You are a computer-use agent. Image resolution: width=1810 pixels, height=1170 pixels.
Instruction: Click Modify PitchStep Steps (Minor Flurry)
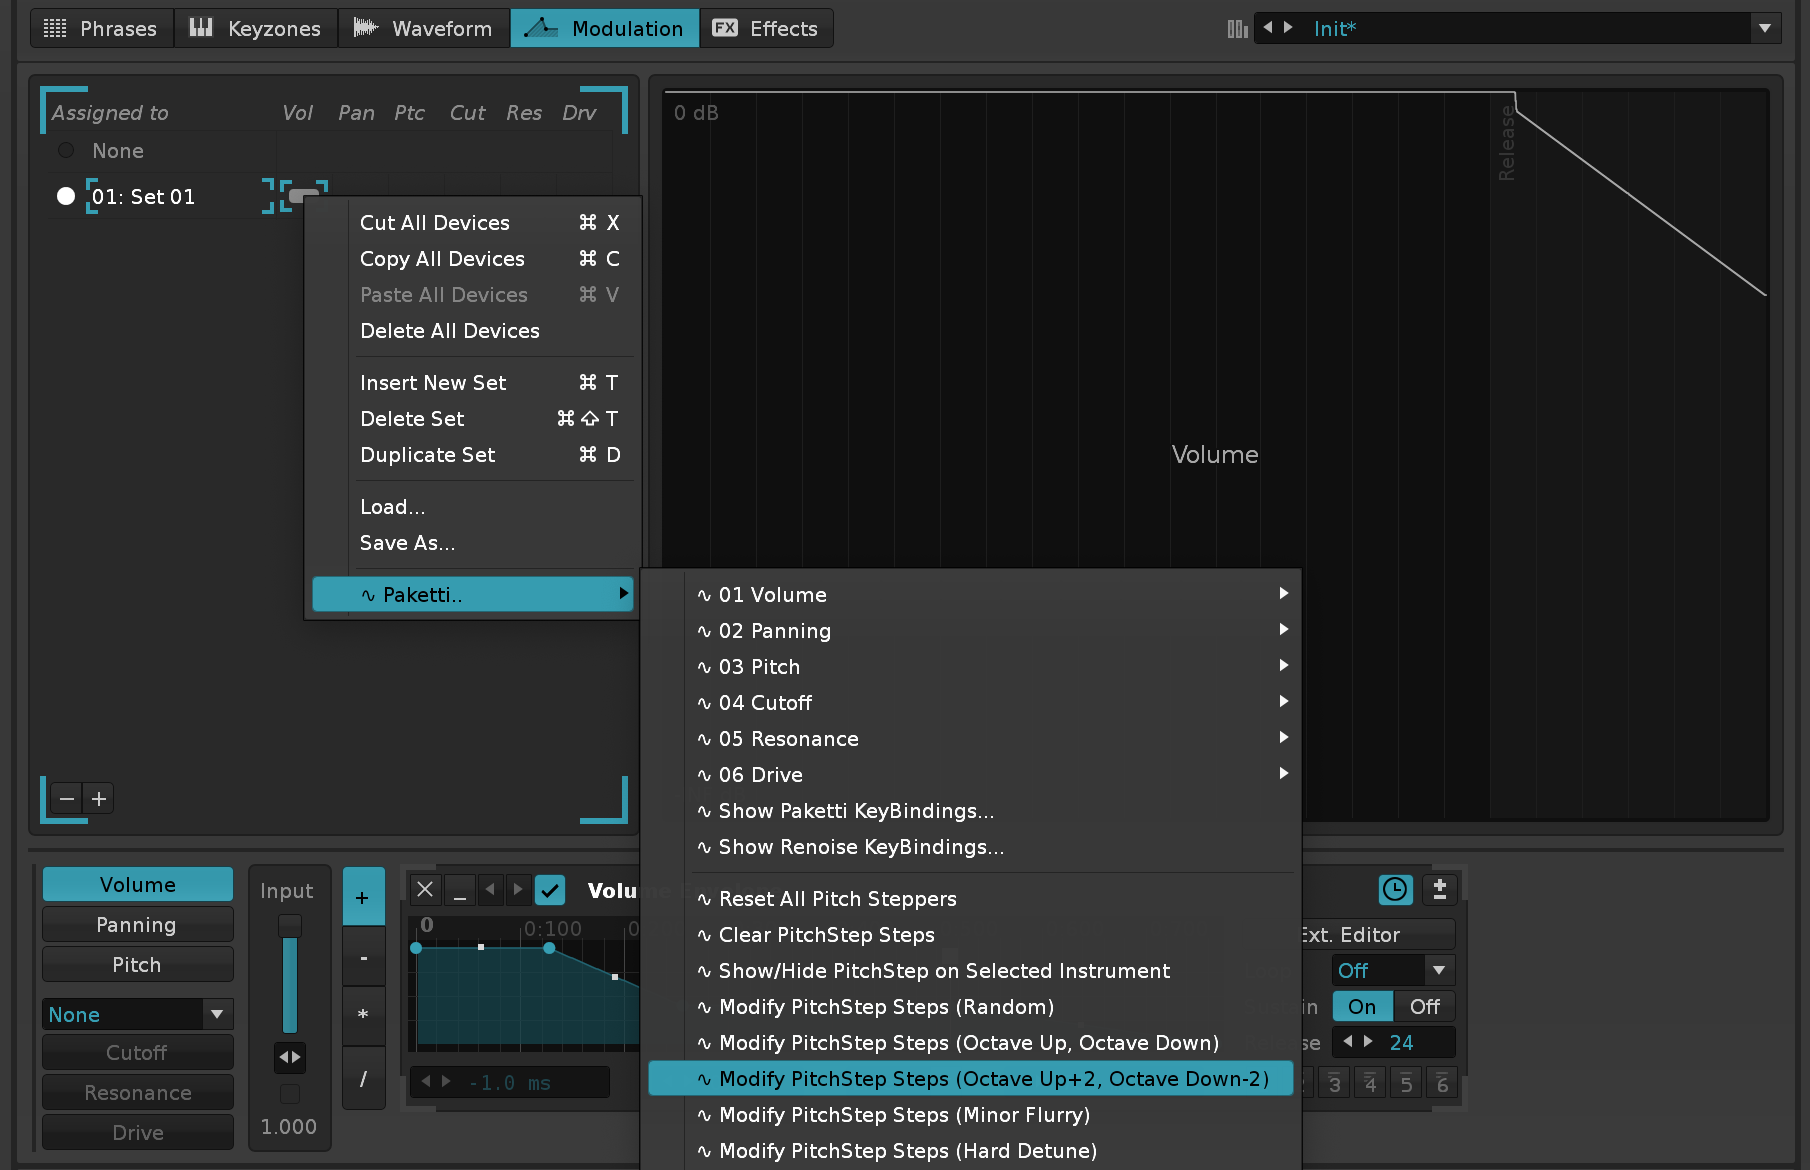click(904, 1115)
